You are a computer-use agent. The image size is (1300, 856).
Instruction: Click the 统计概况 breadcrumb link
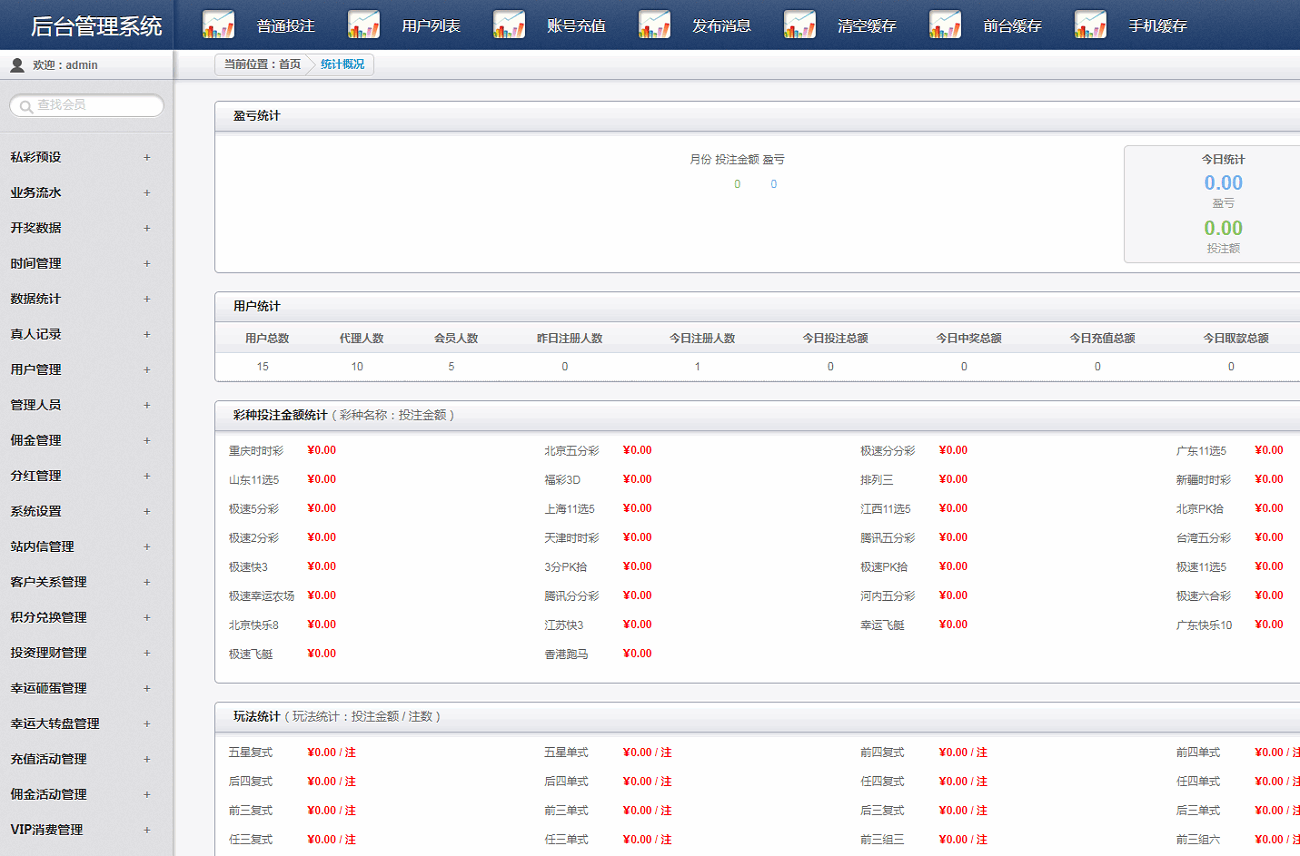coord(342,65)
